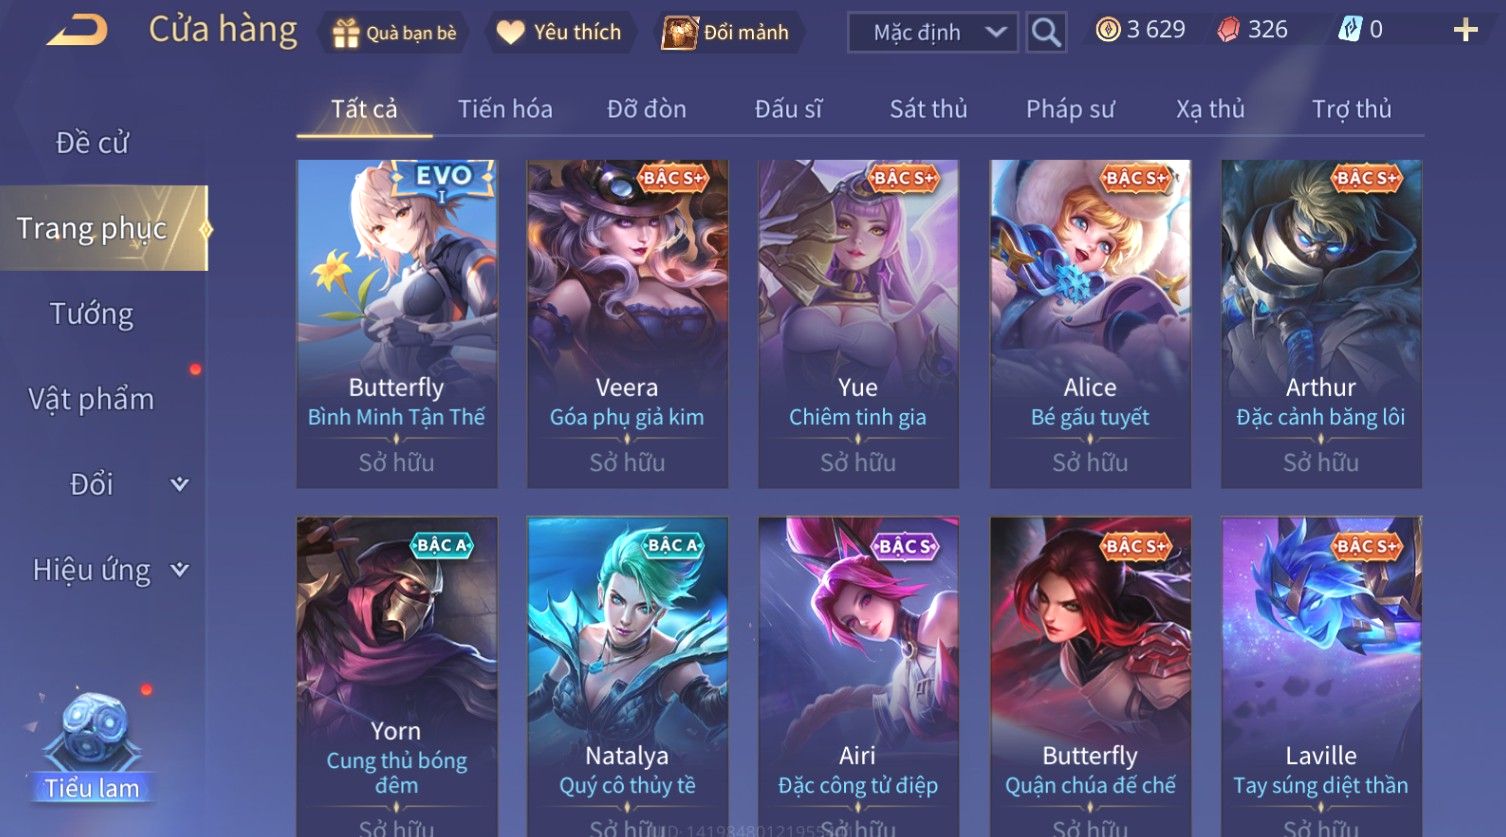Tap the plus icon to add currency
Viewport: 1506px width, 837px height.
[x=1465, y=31]
